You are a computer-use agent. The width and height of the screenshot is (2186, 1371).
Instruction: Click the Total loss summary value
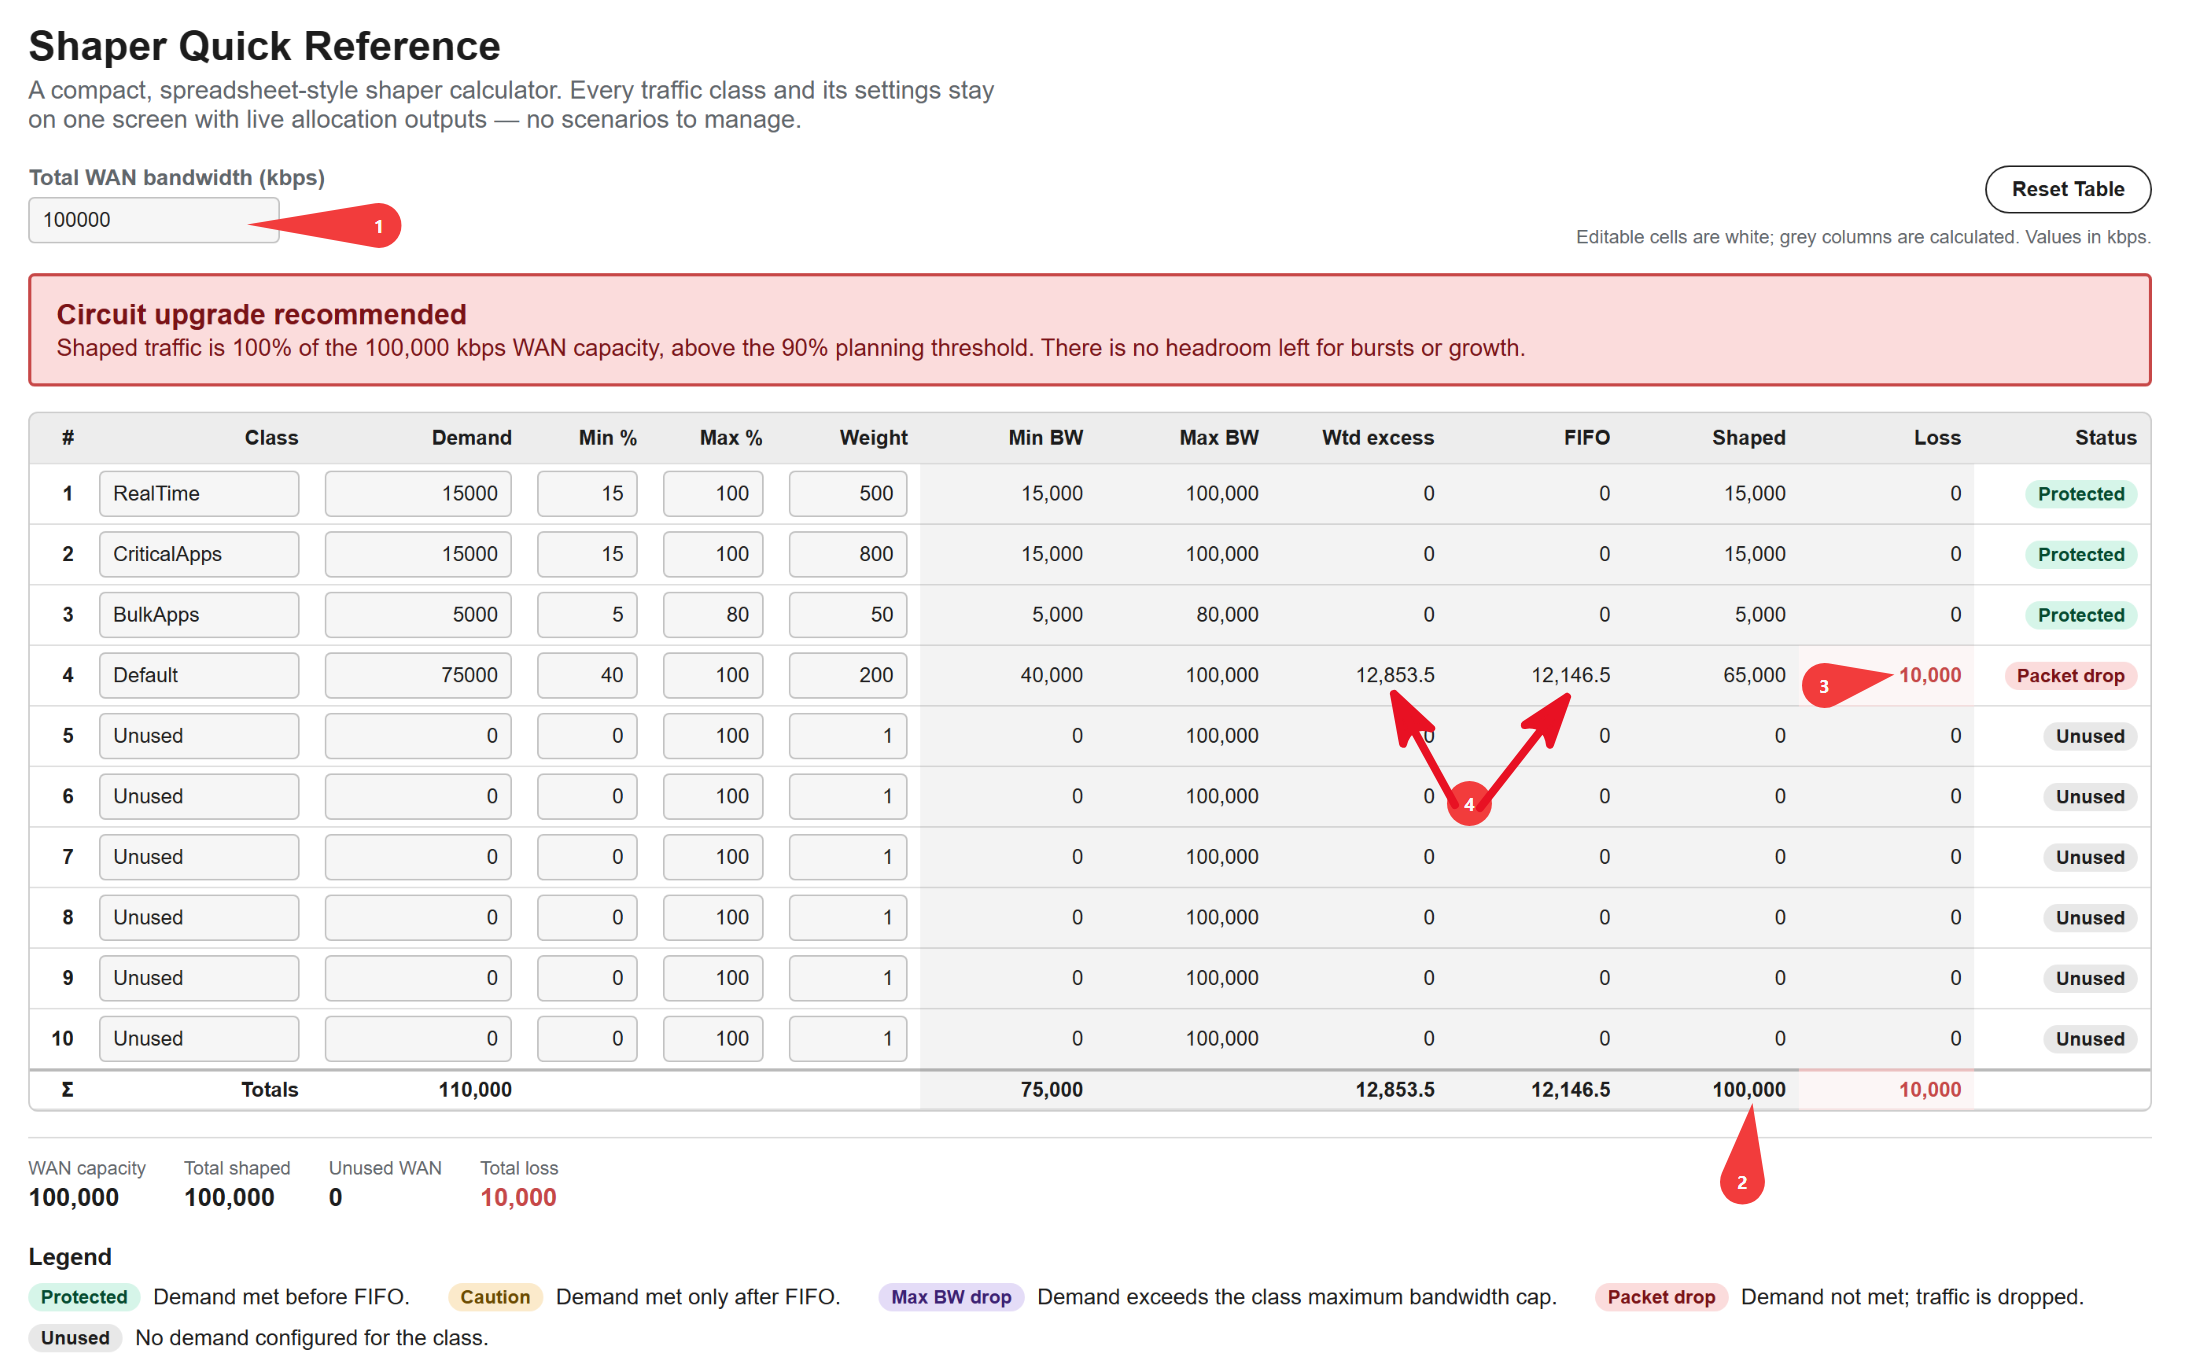(x=518, y=1198)
